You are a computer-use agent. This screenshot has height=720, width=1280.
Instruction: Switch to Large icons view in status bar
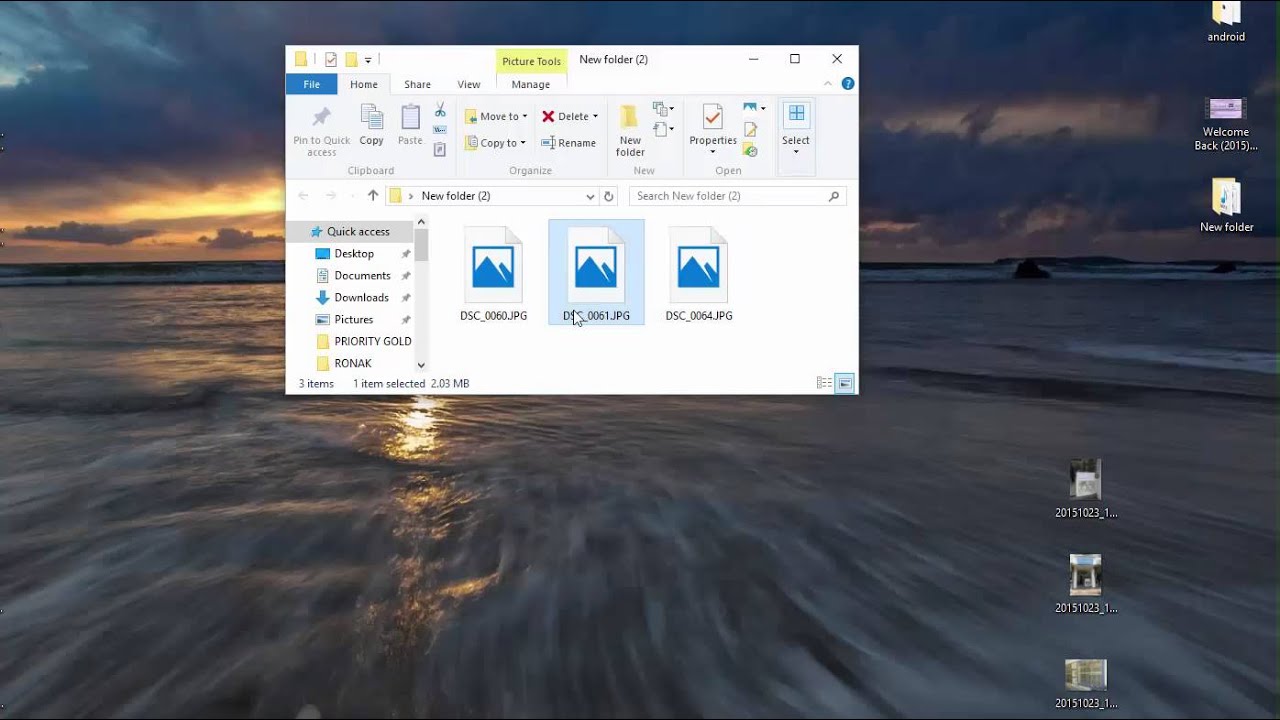[845, 383]
